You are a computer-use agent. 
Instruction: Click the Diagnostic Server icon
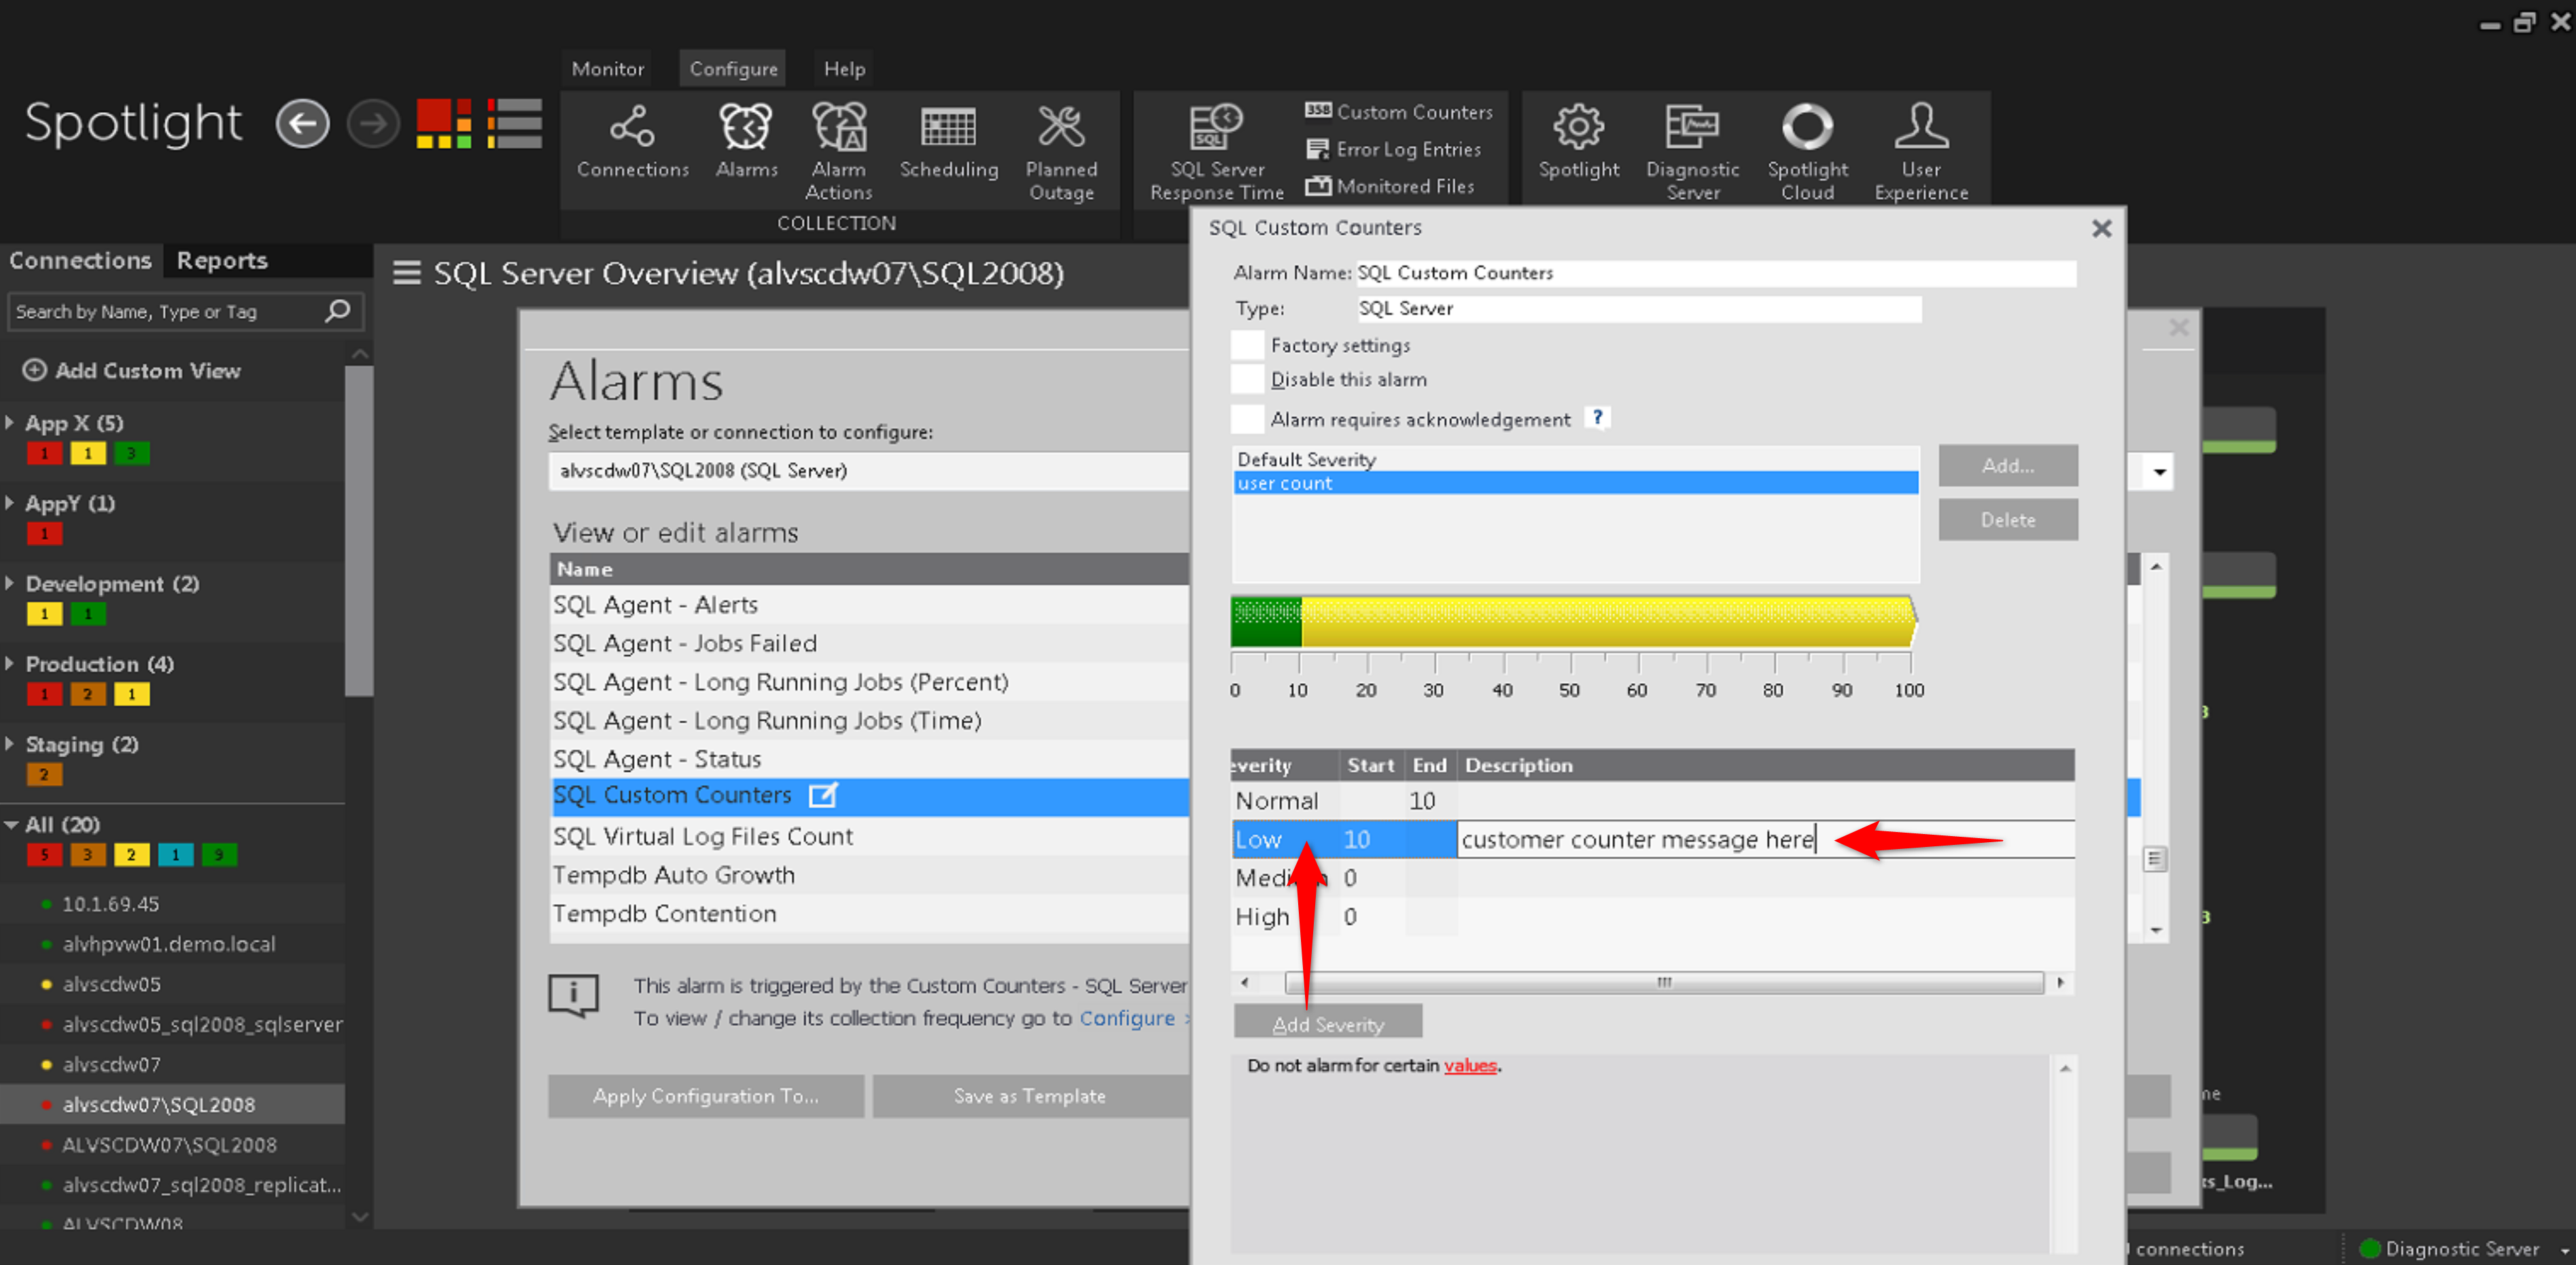click(1692, 128)
